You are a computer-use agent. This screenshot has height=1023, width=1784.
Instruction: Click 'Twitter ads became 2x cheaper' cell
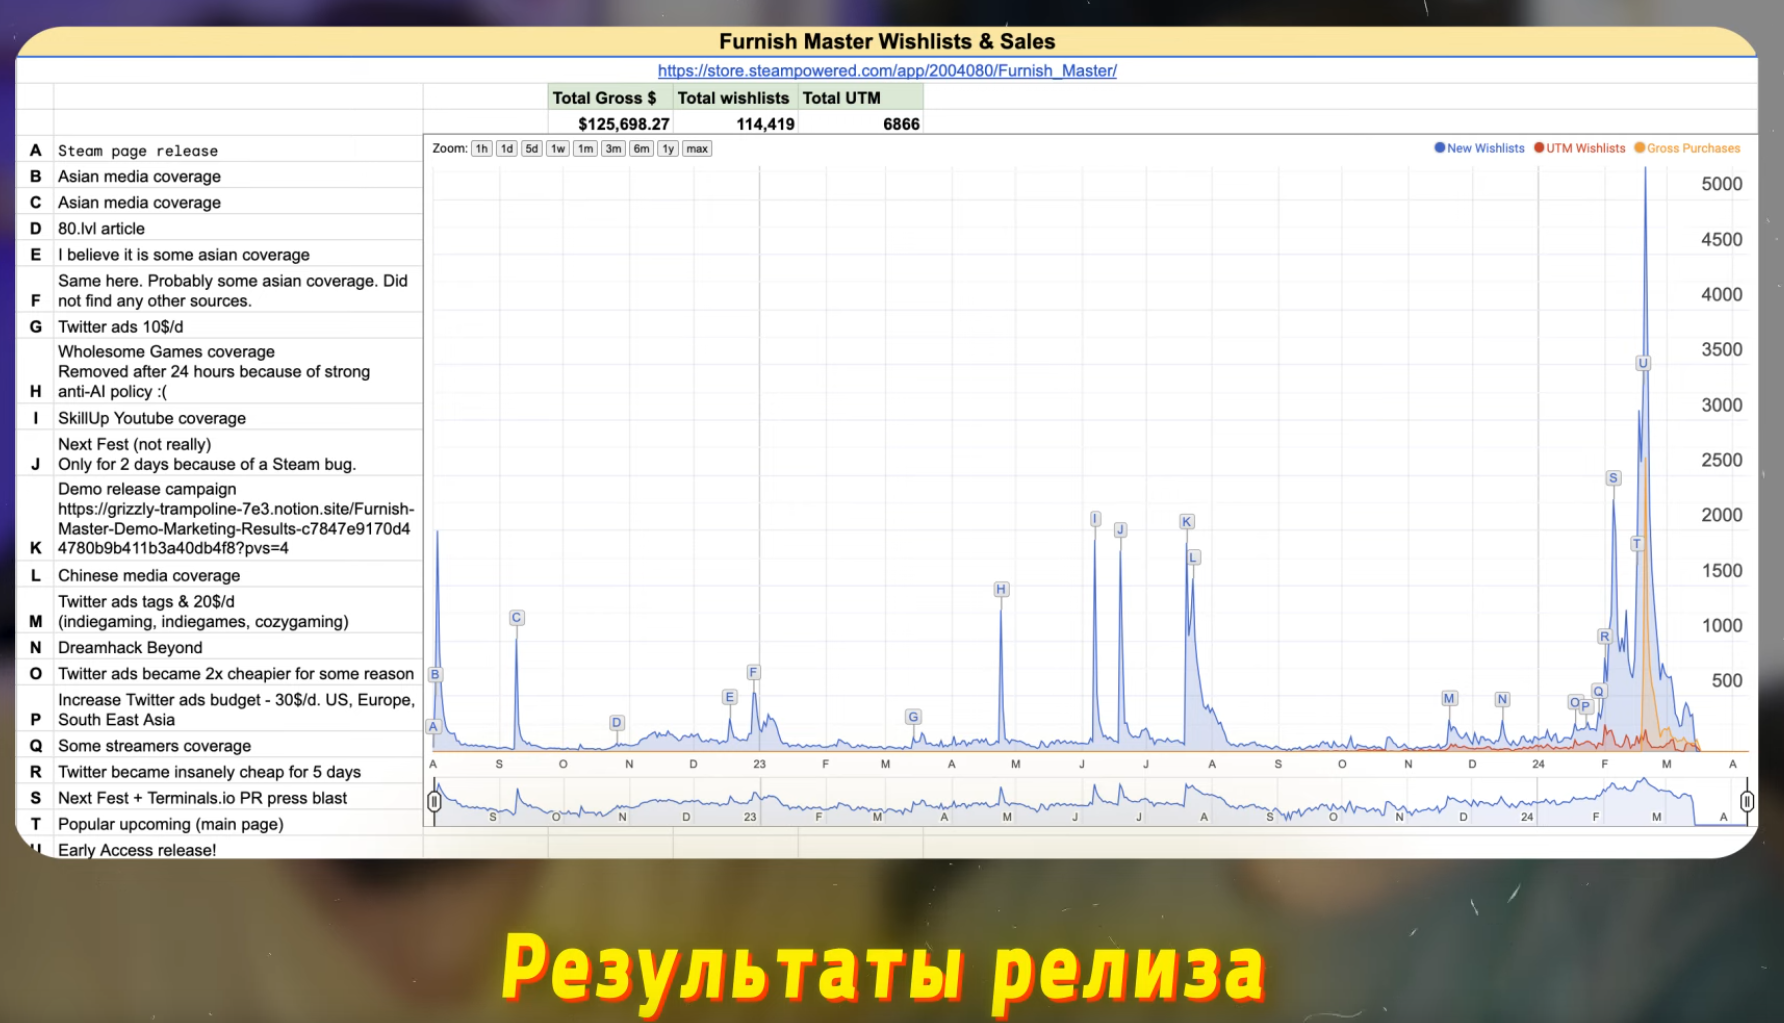pos(238,673)
